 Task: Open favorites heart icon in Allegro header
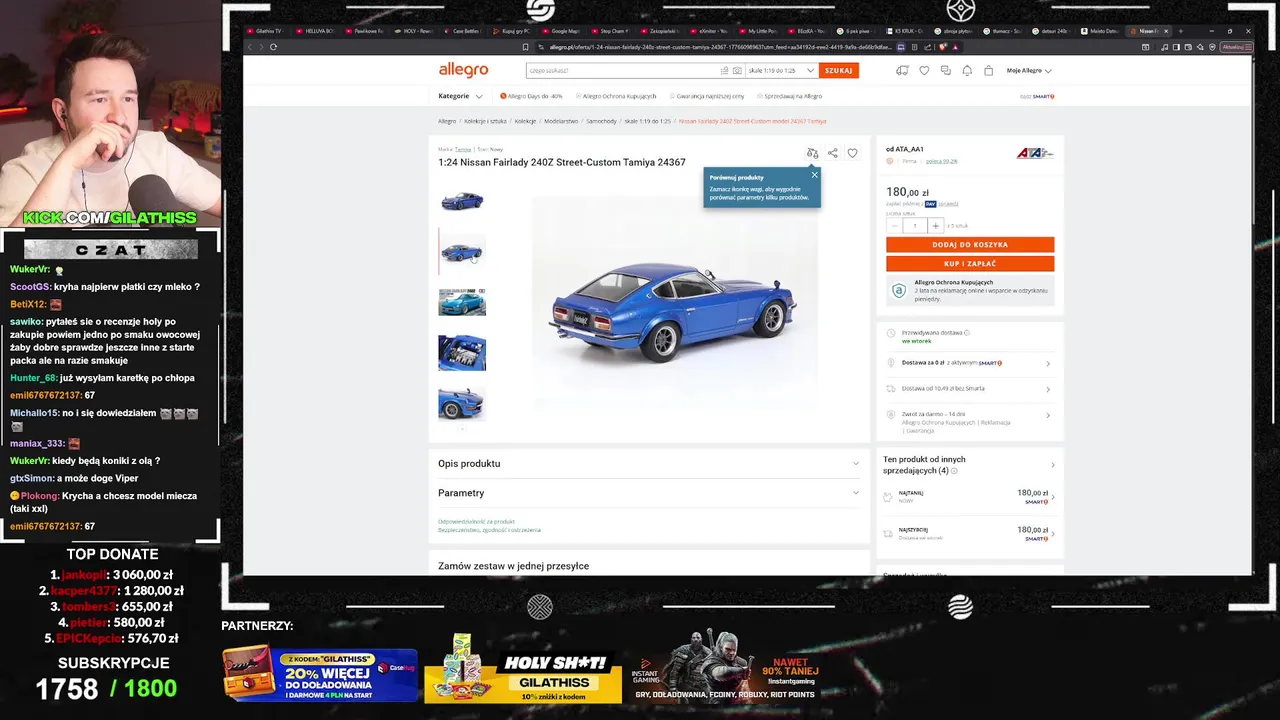click(924, 71)
